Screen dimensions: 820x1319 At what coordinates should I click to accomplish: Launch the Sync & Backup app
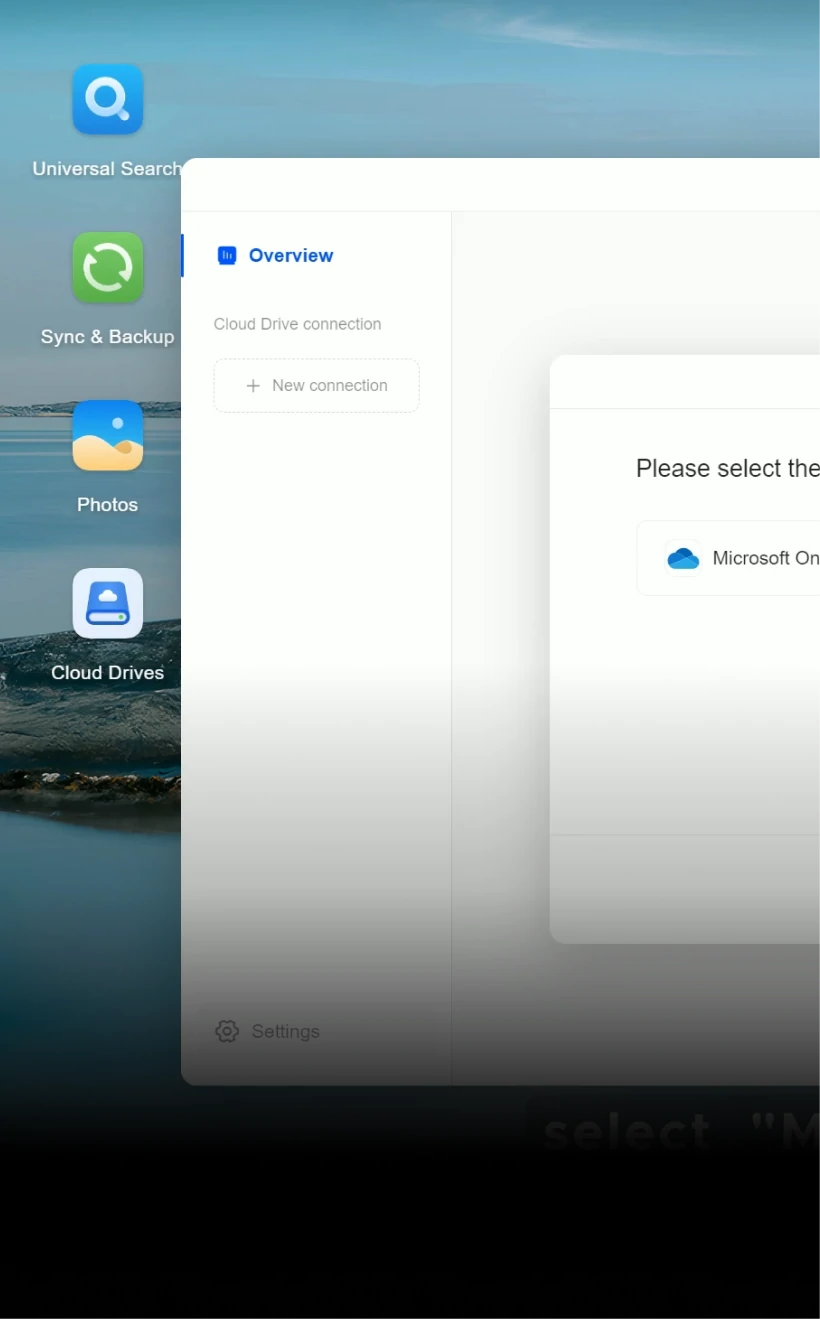(107, 267)
